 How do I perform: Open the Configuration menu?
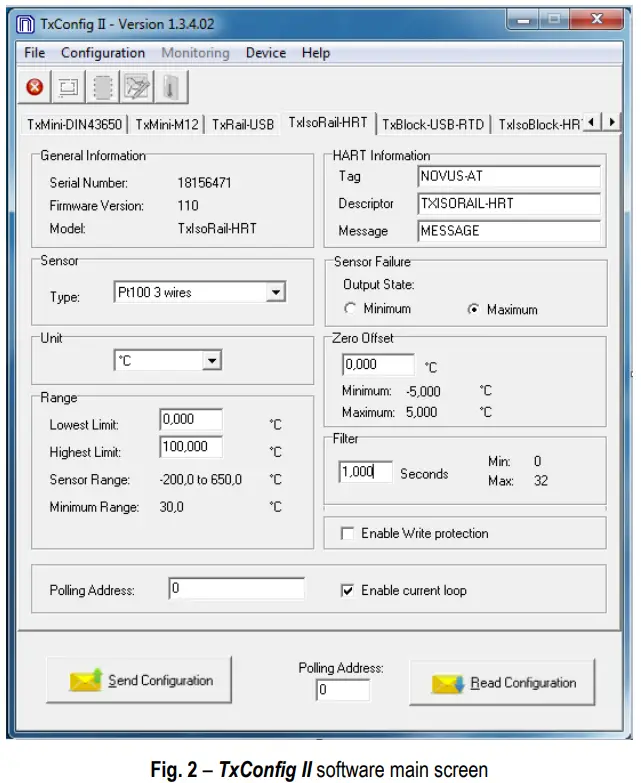[103, 53]
